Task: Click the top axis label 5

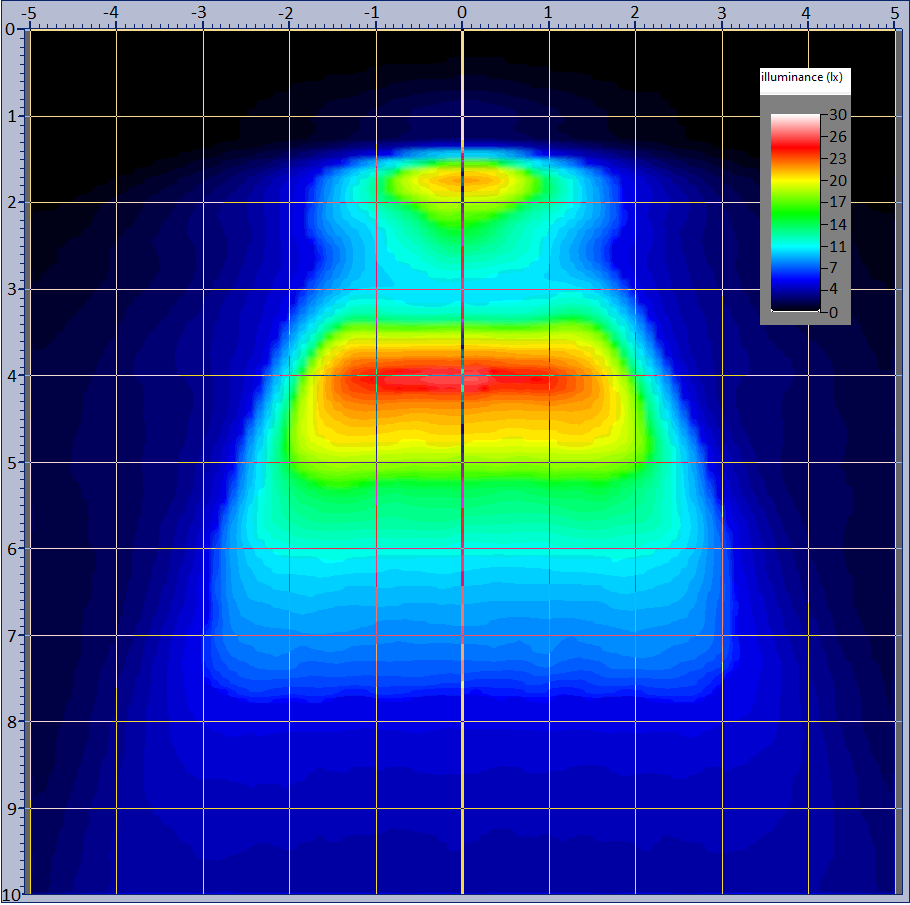Action: tap(894, 13)
